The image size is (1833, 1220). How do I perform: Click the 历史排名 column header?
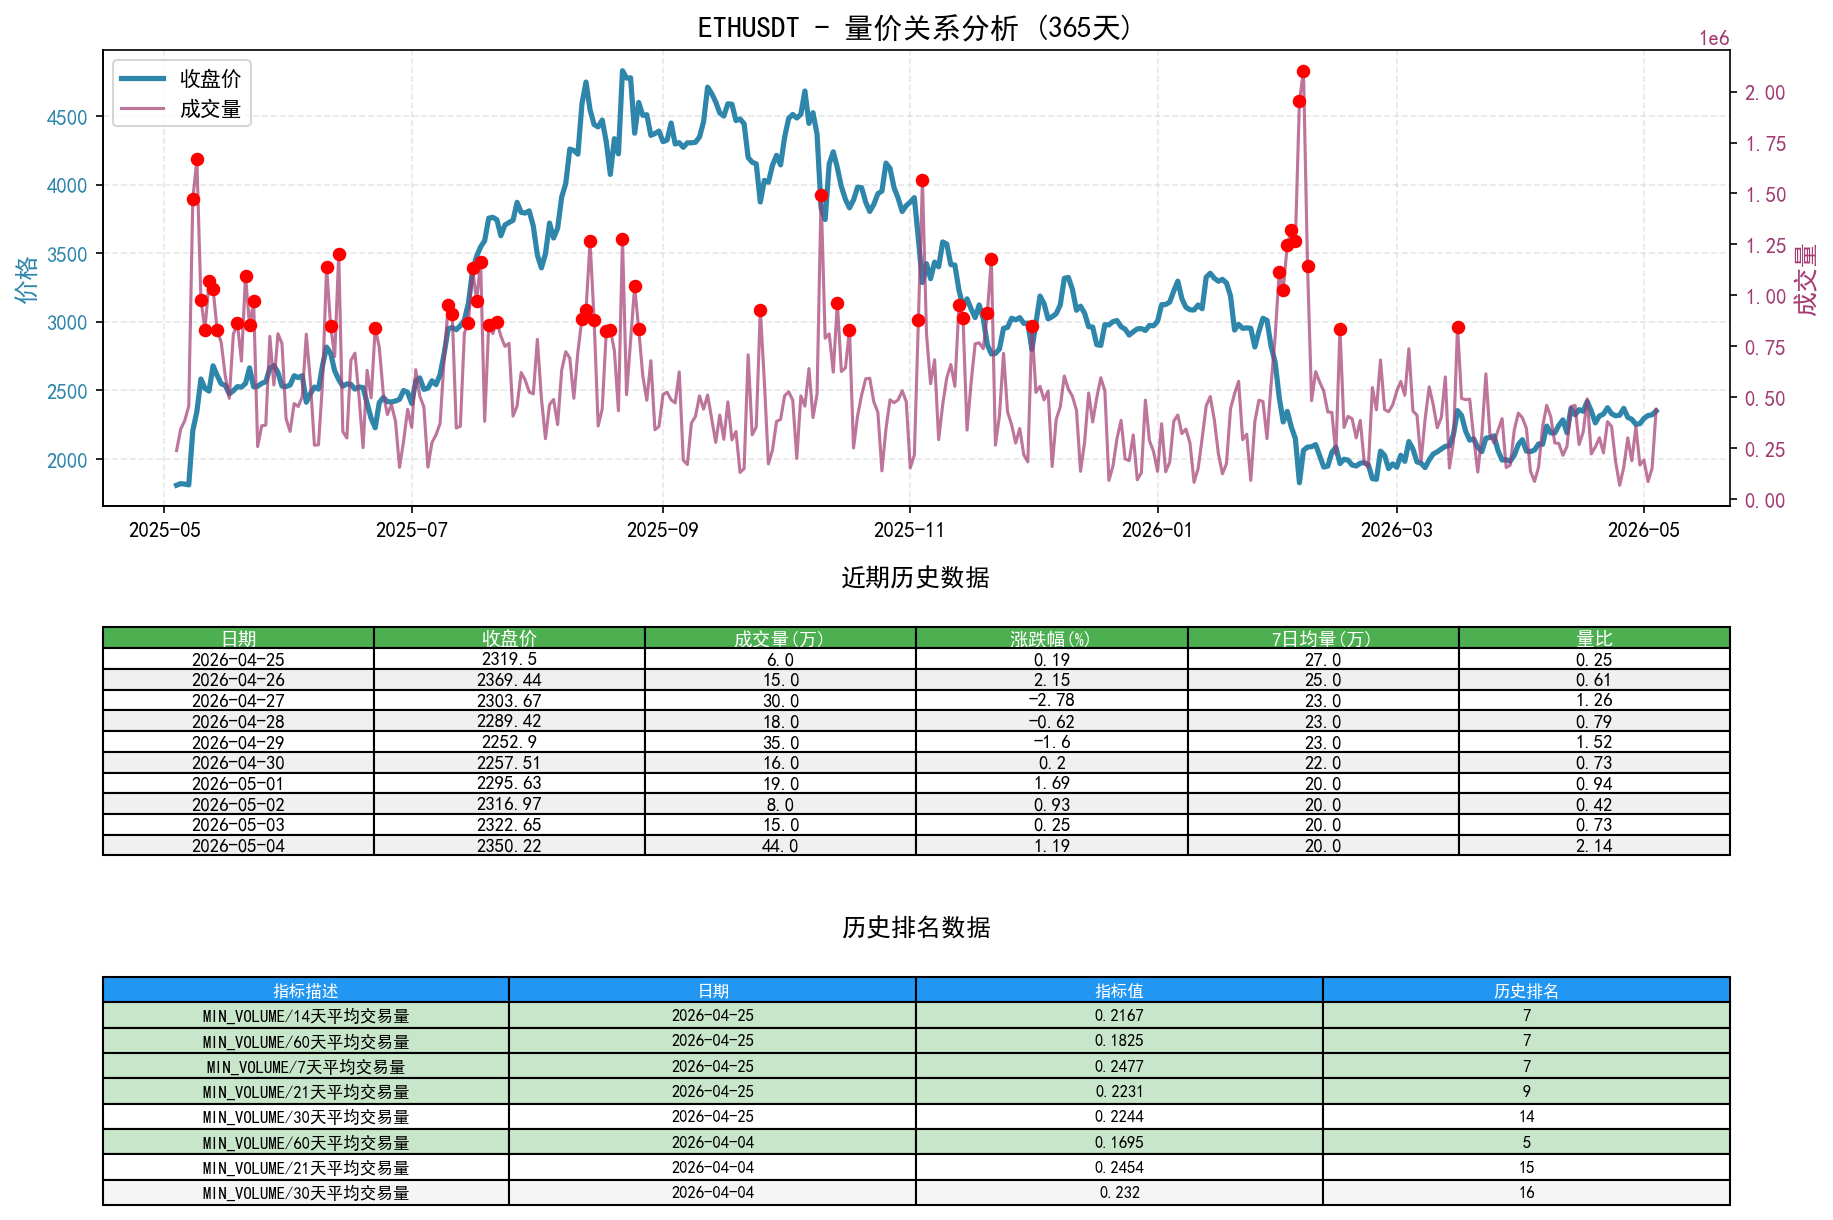pos(1526,990)
